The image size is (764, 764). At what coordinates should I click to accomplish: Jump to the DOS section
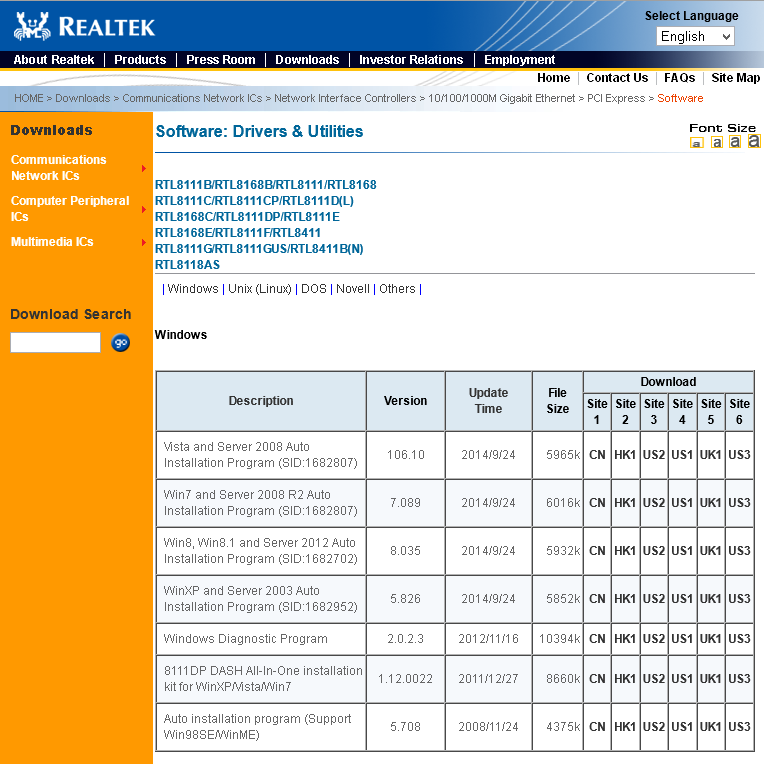coord(314,289)
